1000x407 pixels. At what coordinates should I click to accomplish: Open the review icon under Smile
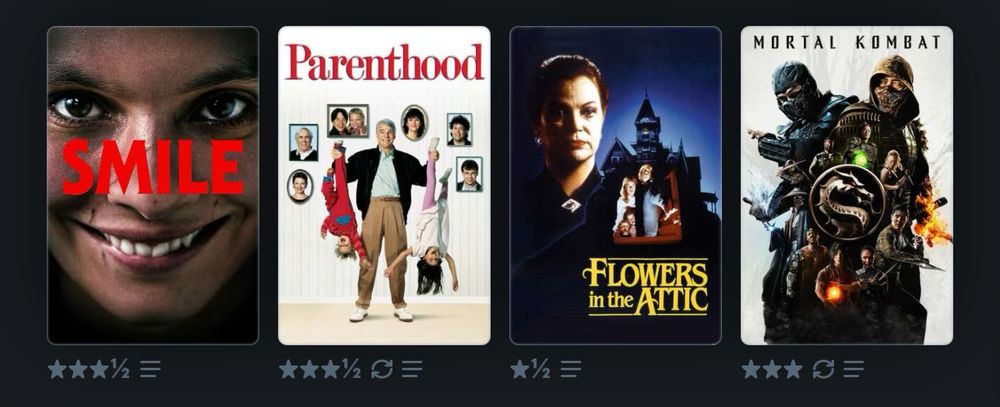coord(150,369)
